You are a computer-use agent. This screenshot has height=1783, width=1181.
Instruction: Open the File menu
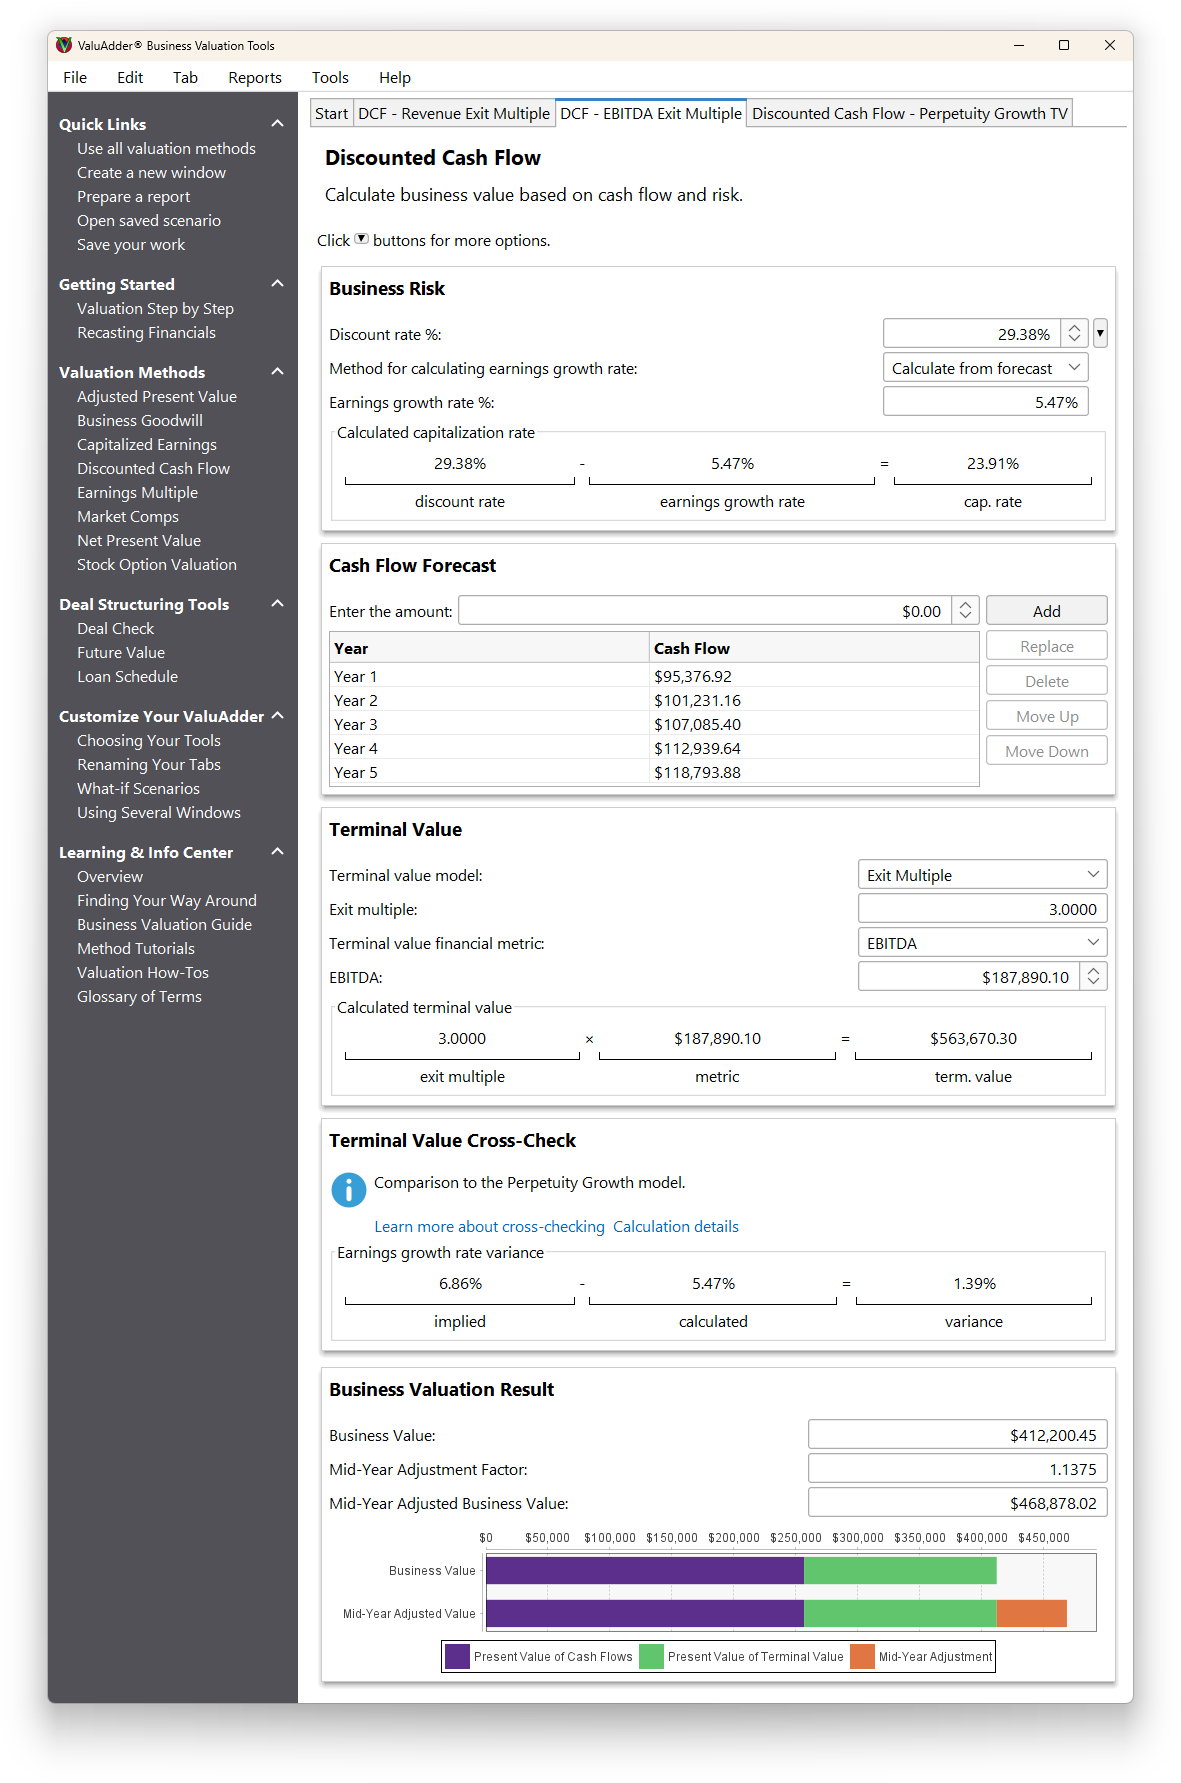coord(75,77)
